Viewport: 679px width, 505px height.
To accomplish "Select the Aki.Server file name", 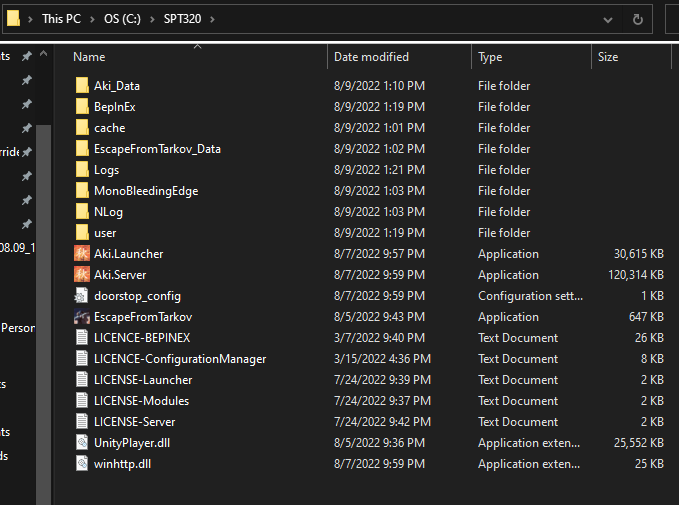I will pos(120,275).
